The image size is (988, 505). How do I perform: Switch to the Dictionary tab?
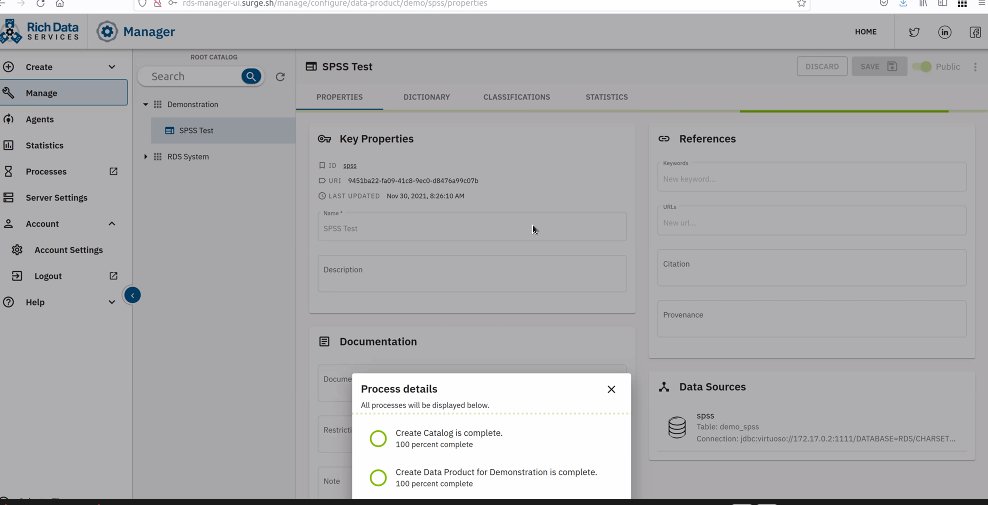coord(427,97)
